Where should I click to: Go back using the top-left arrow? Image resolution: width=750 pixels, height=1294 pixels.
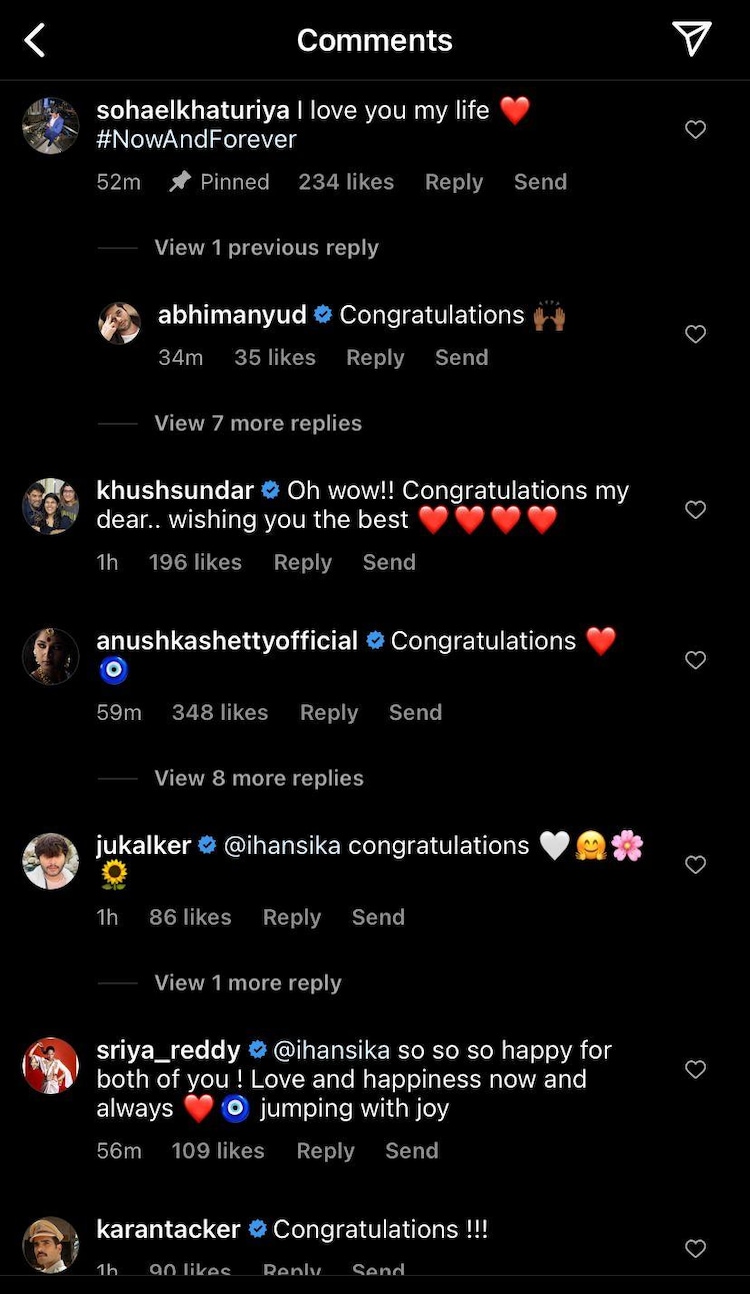click(35, 40)
